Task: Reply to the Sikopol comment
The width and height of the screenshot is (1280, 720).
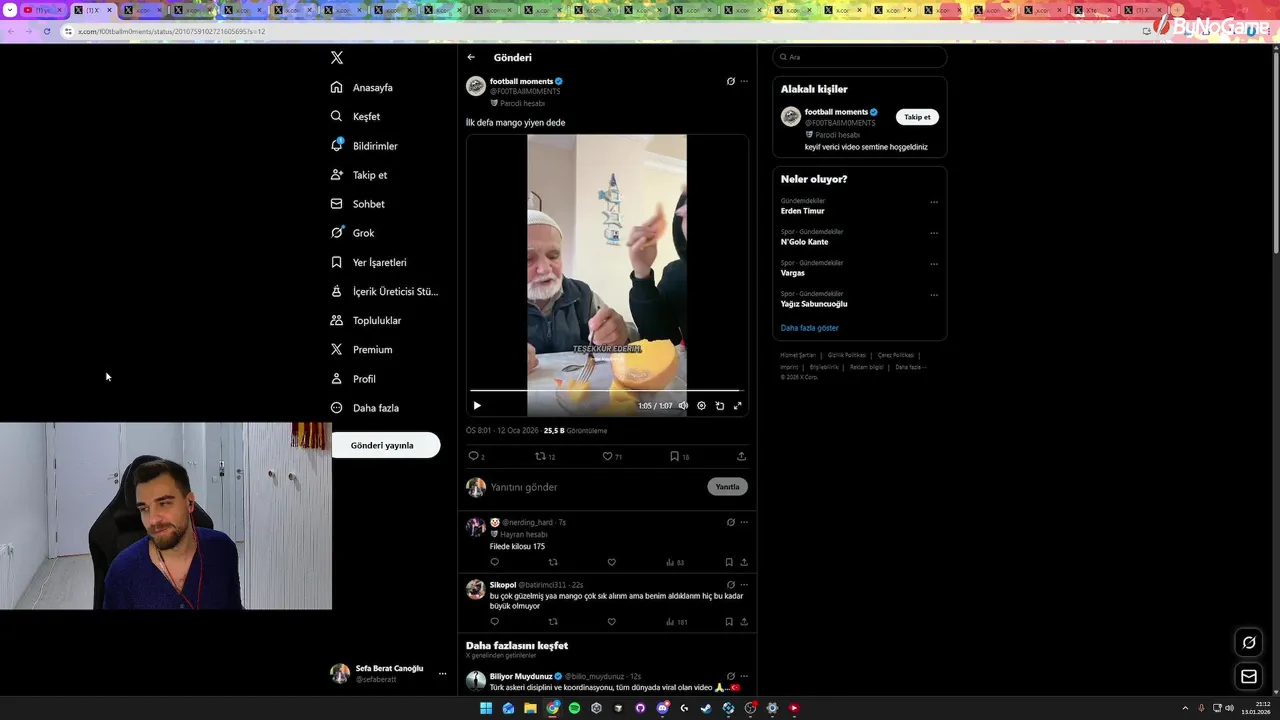Action: pos(494,622)
